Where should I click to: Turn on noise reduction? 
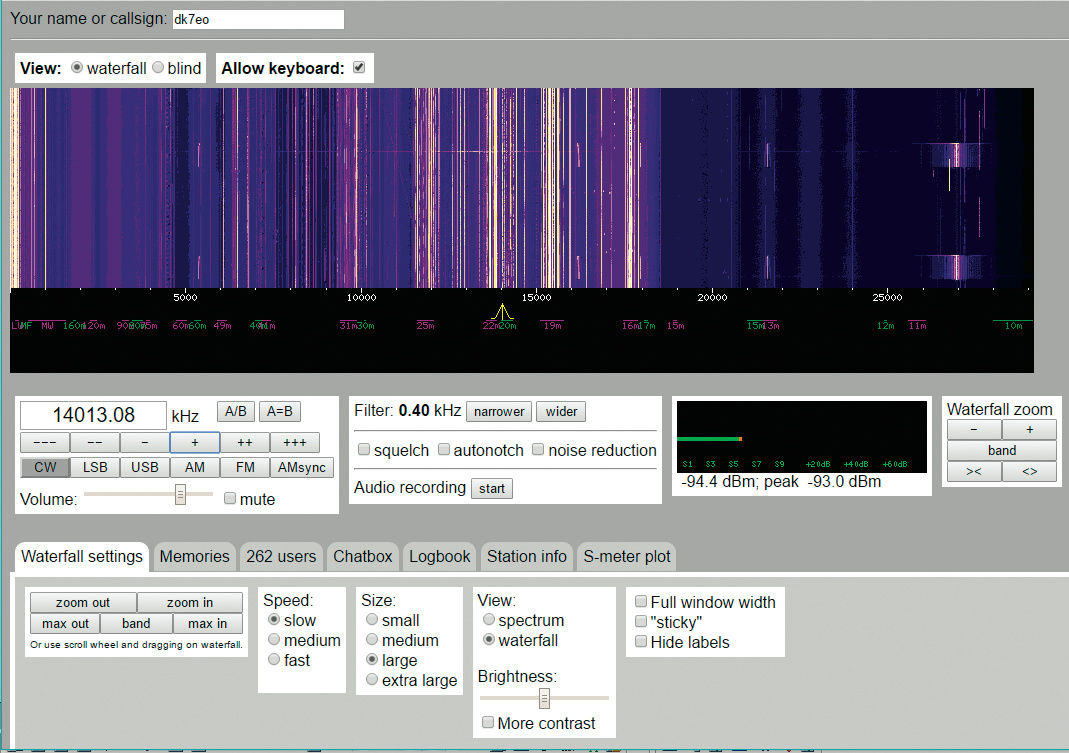(x=539, y=450)
